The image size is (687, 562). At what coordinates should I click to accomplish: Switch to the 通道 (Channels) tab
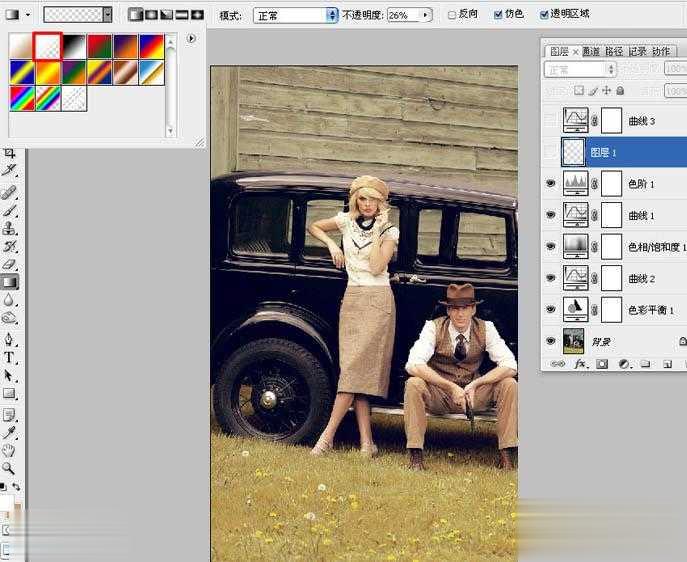pyautogui.click(x=591, y=51)
